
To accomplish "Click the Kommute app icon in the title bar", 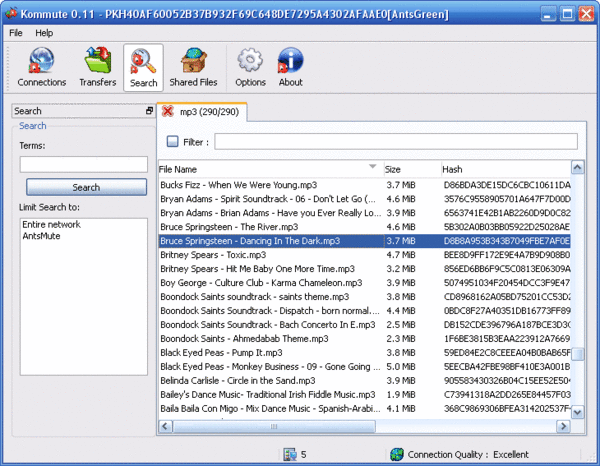I will pos(11,14).
